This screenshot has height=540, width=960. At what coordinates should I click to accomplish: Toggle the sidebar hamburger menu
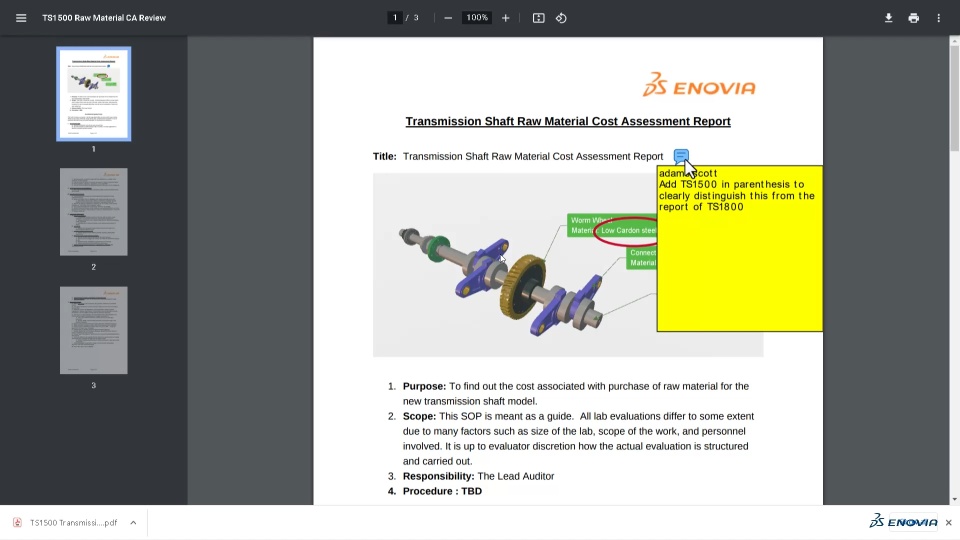[21, 18]
